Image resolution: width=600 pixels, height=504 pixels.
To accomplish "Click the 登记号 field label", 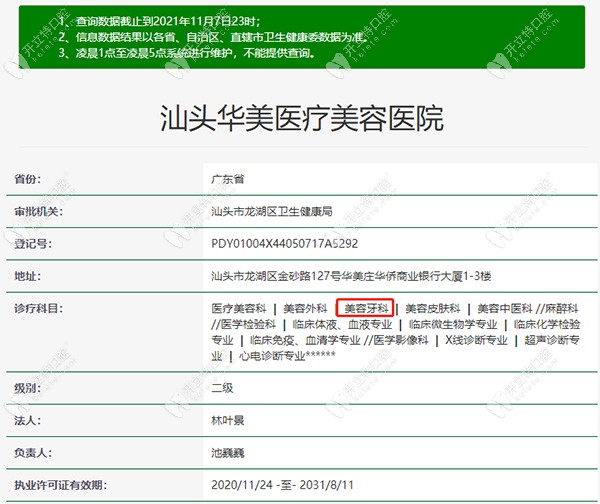I will coord(33,244).
